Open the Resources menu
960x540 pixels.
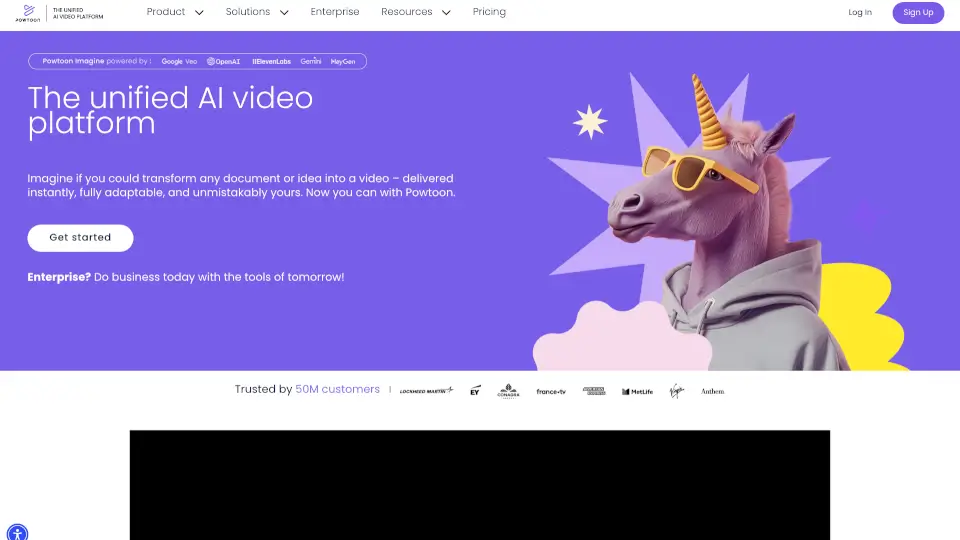click(407, 12)
